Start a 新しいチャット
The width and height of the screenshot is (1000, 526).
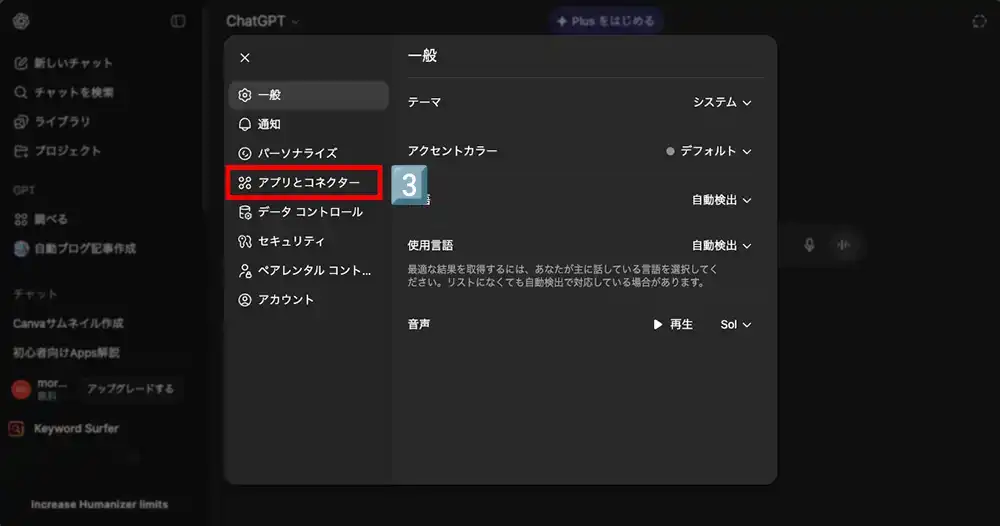click(73, 63)
